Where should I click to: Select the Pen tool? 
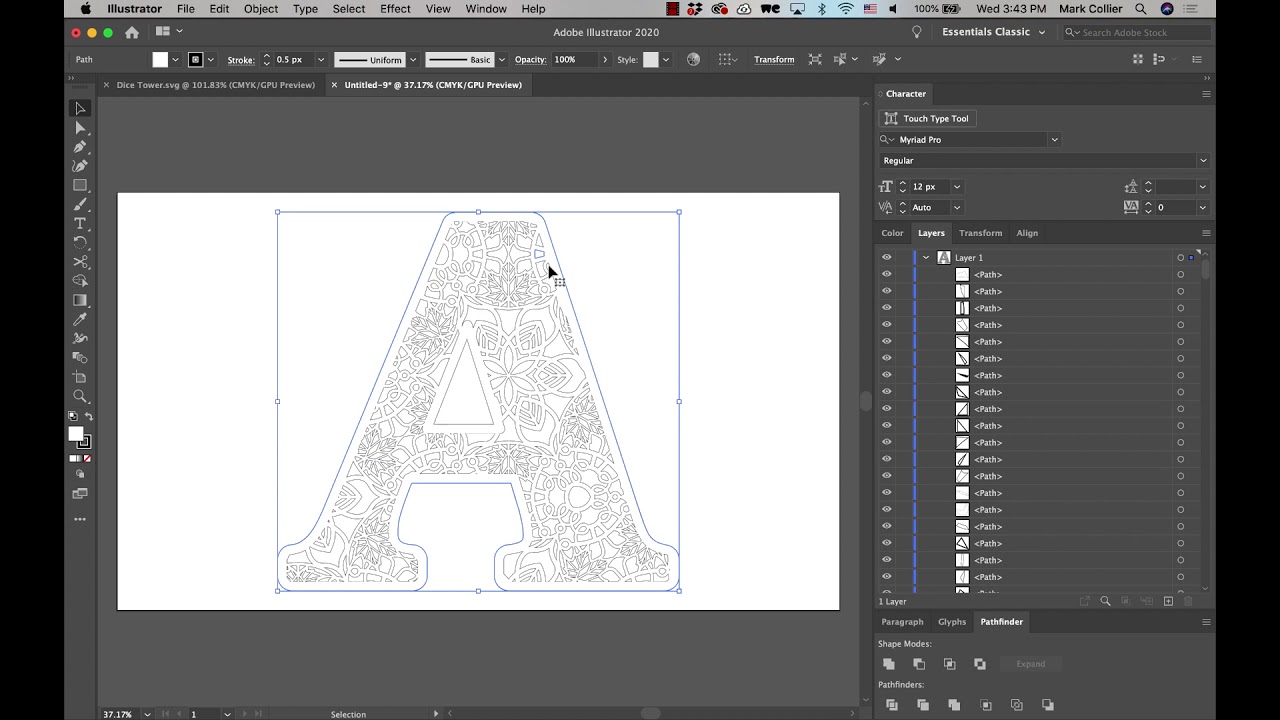tap(80, 147)
